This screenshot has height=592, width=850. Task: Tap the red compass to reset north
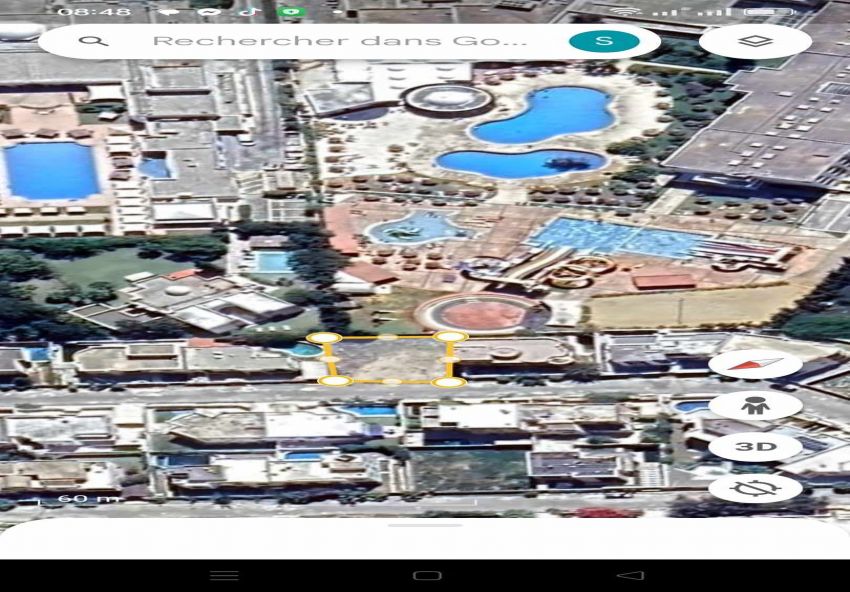tap(755, 363)
